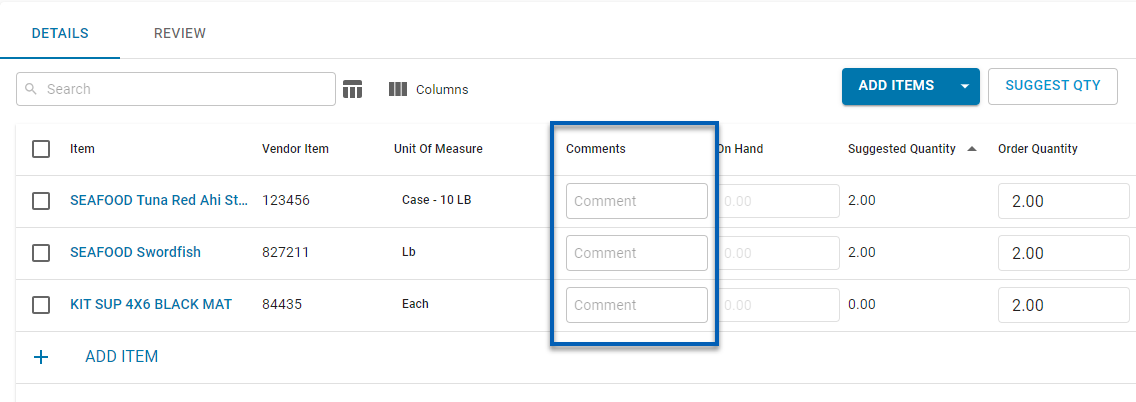Check the SEAFOOD Swordfish row checkbox
Viewport: 1136px width, 402px height.
41,253
